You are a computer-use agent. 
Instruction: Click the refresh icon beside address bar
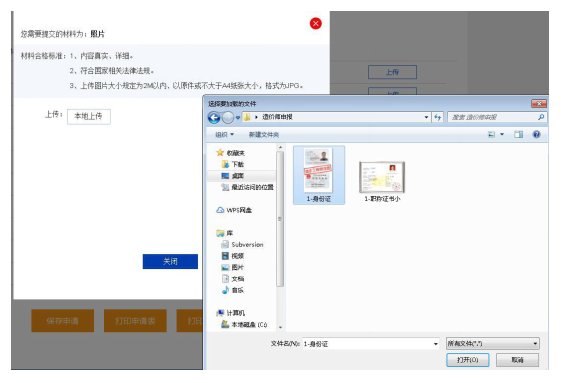[x=437, y=117]
